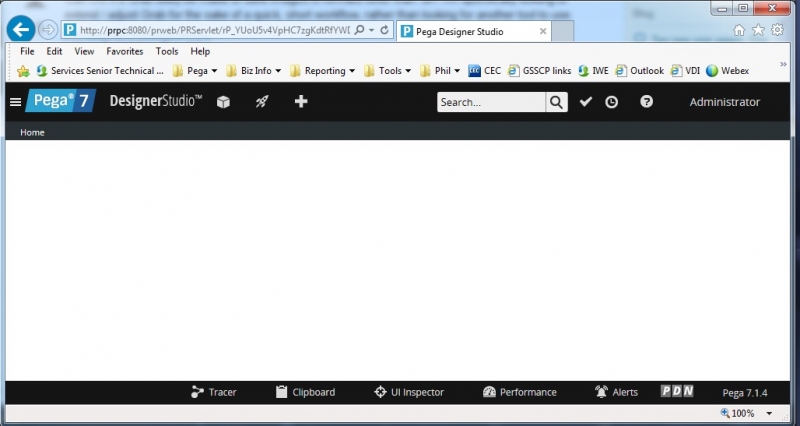Open the application cube menu icon
This screenshot has height=426, width=800.
click(x=223, y=102)
